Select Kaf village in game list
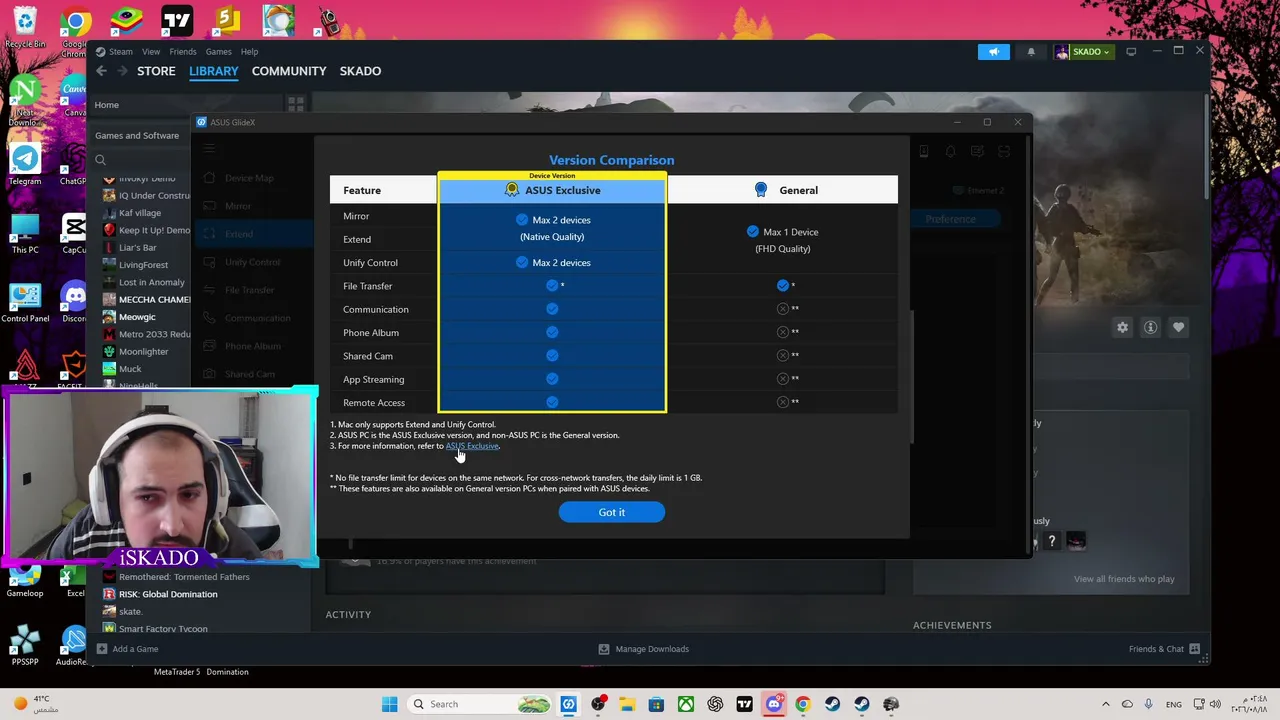The height and width of the screenshot is (720, 1280). tap(140, 213)
